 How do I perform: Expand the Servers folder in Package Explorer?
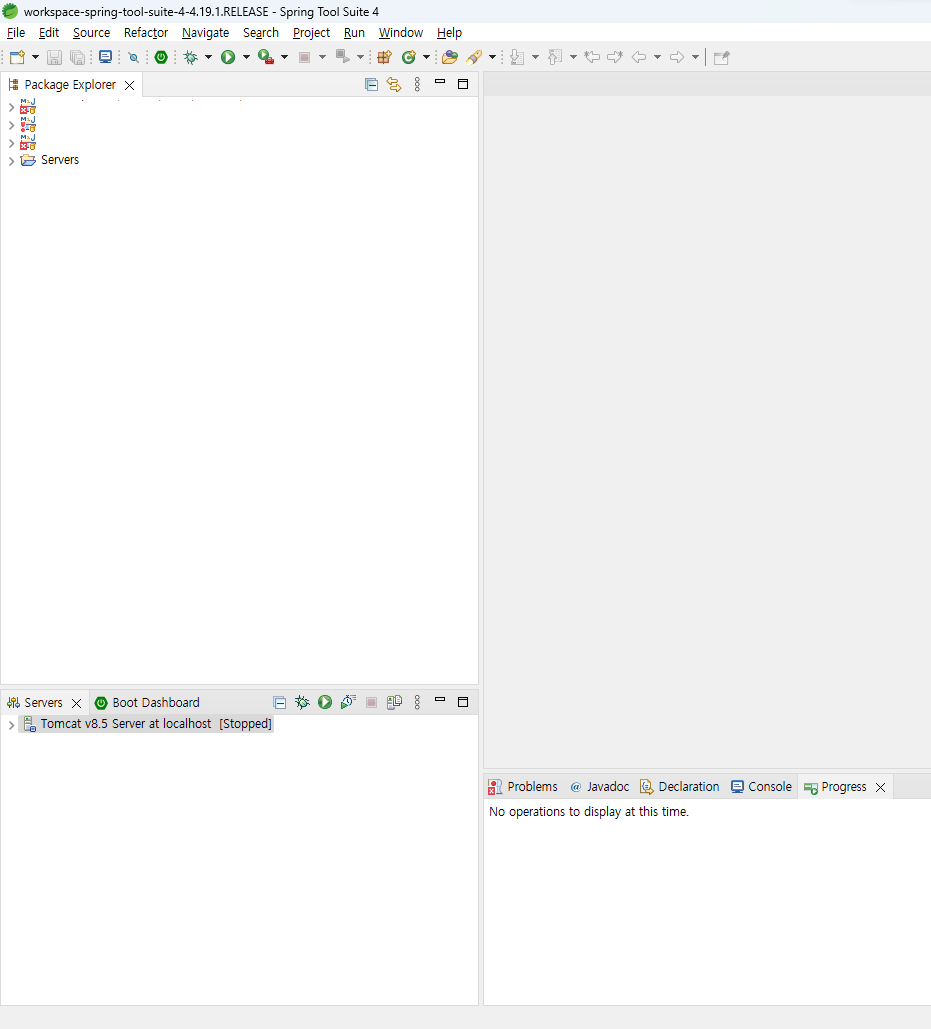point(11,161)
